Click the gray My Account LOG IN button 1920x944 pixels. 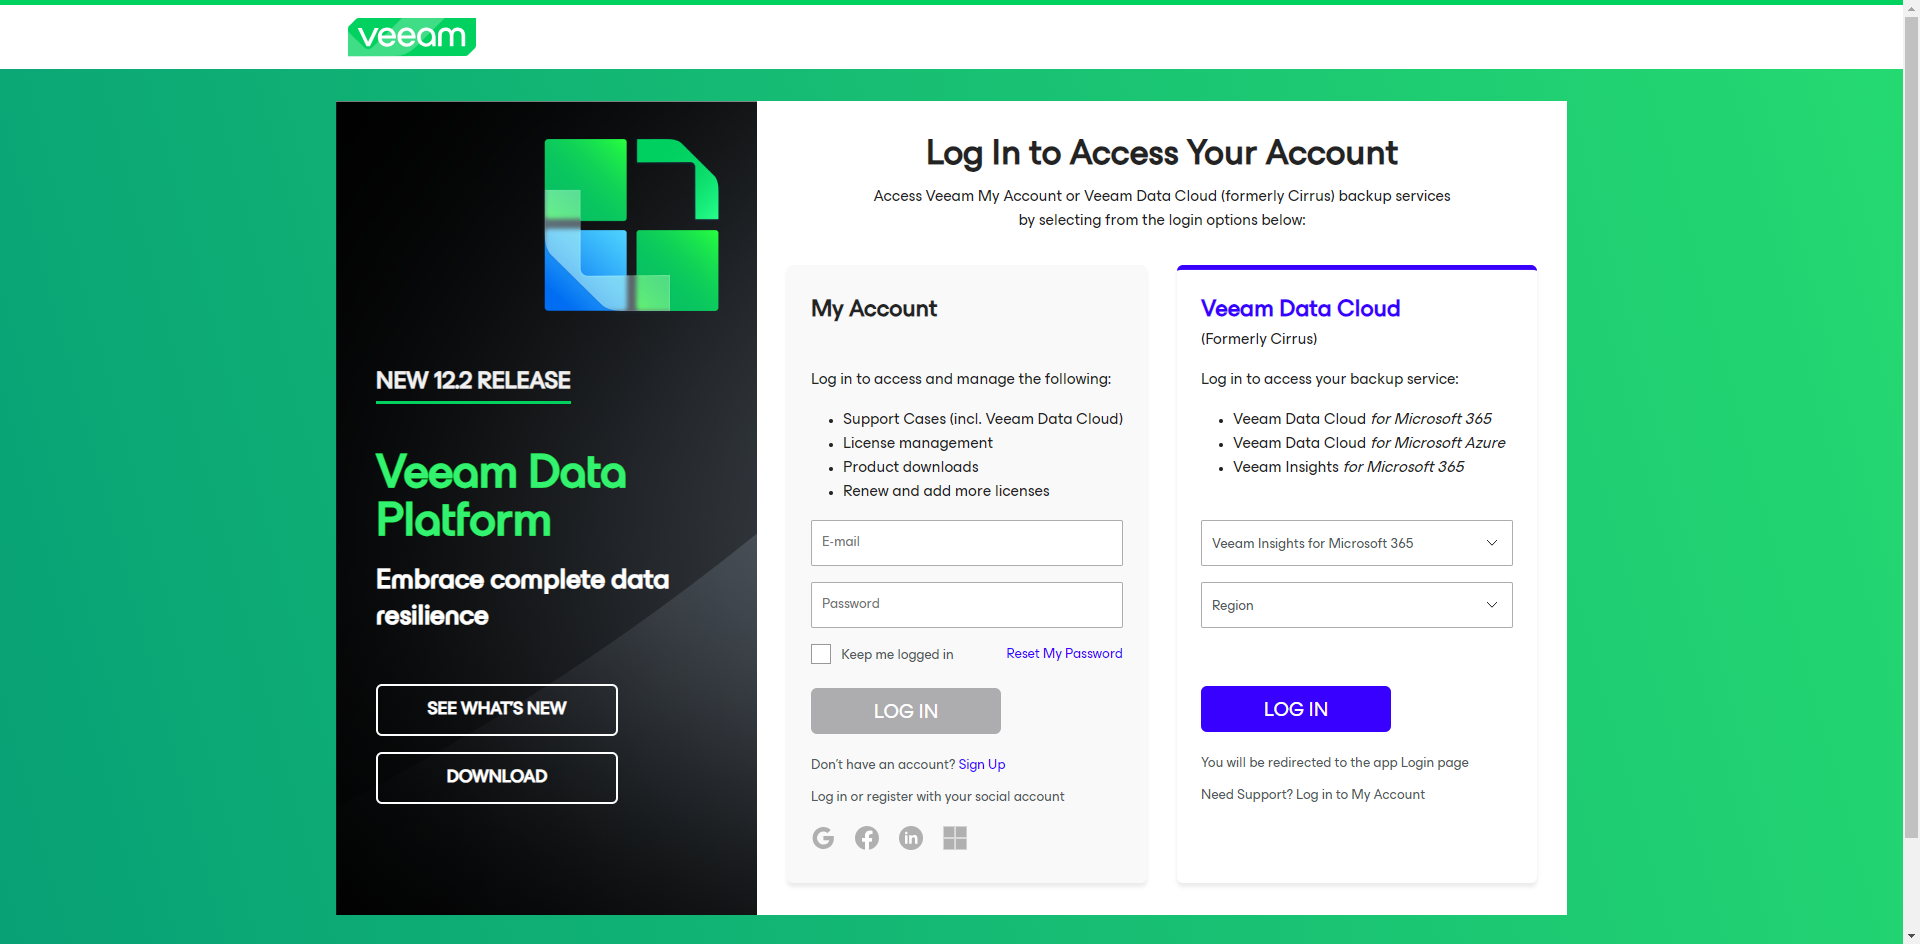tap(906, 711)
